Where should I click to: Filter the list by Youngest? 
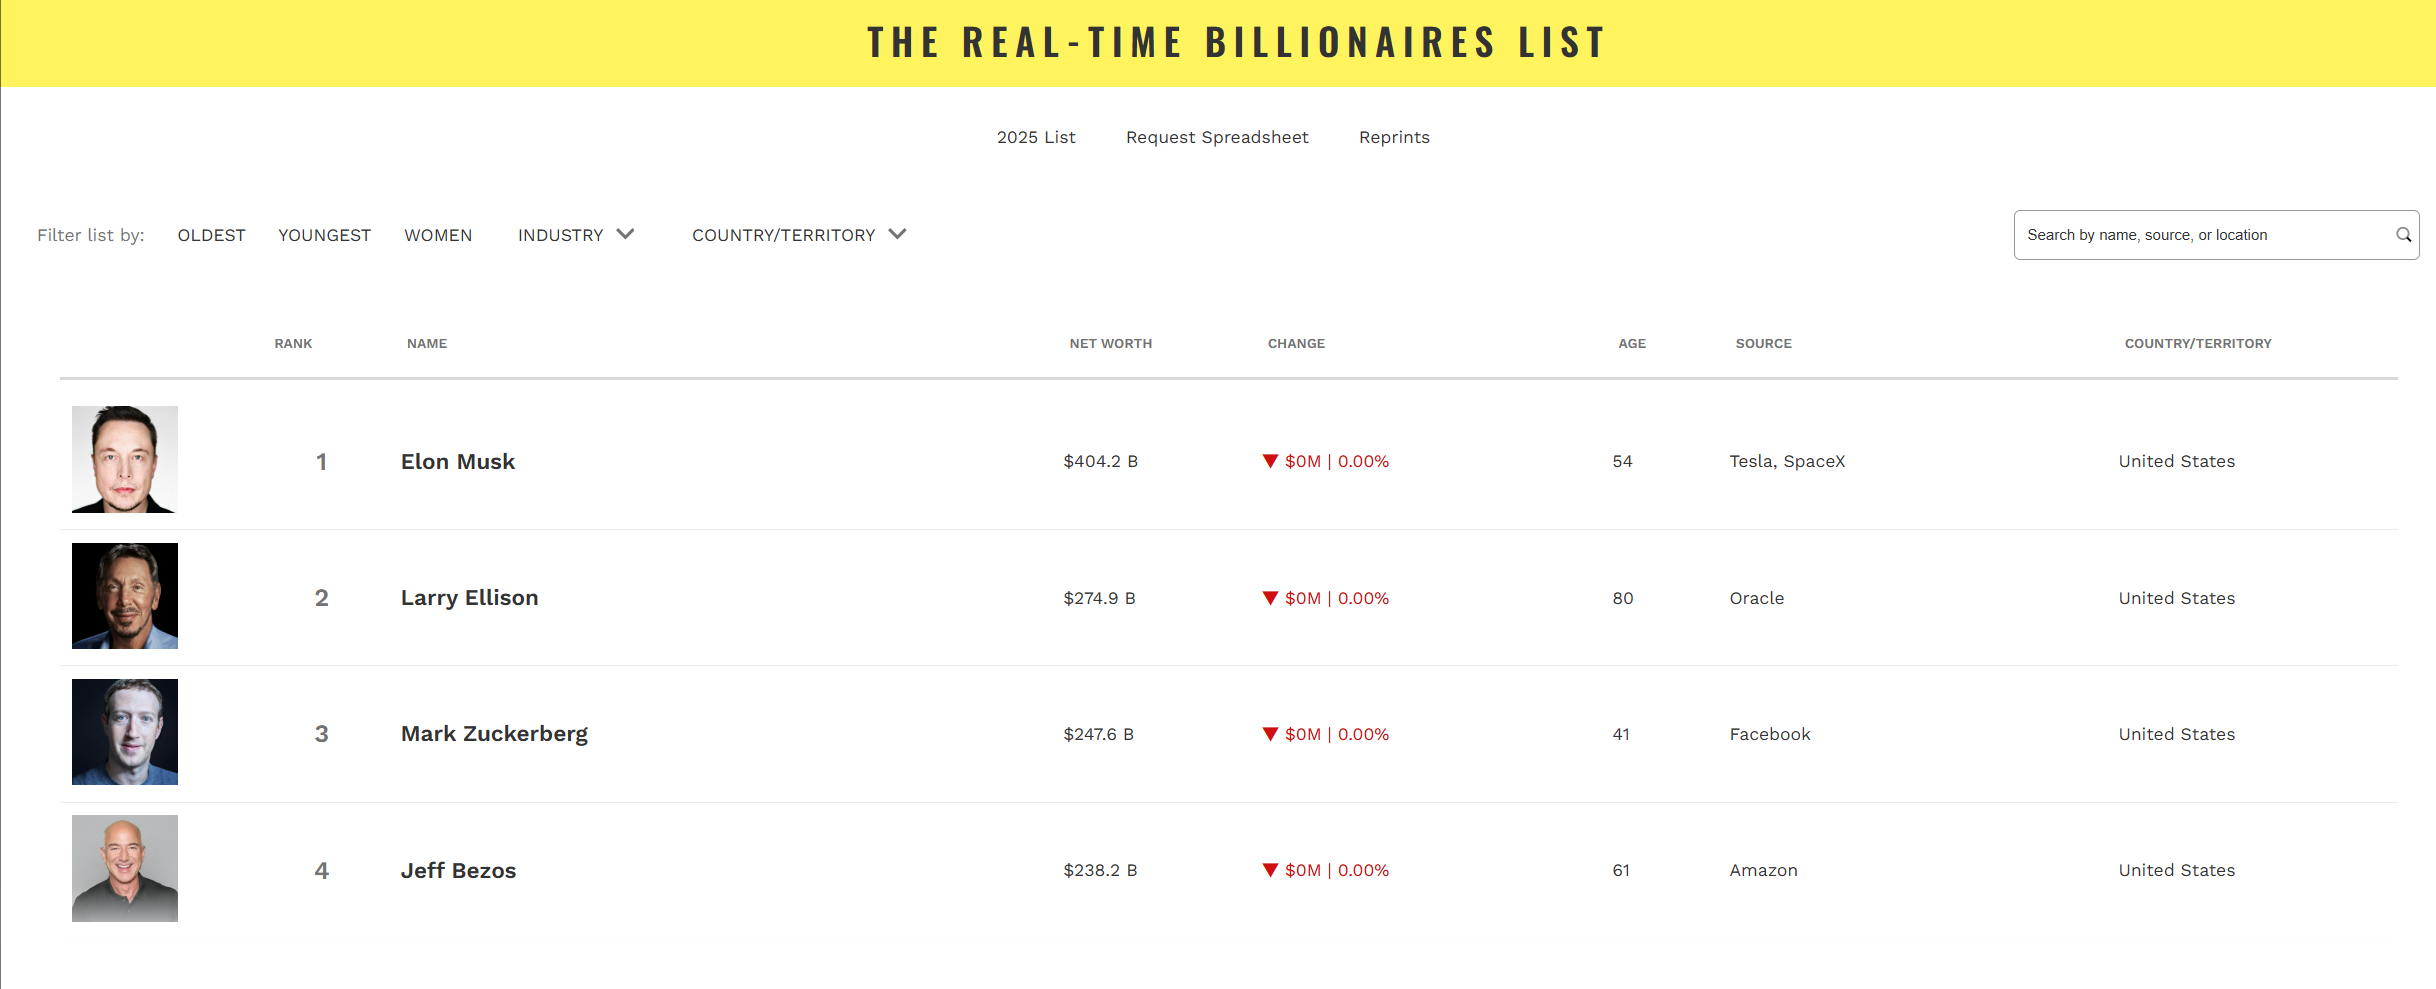[324, 235]
